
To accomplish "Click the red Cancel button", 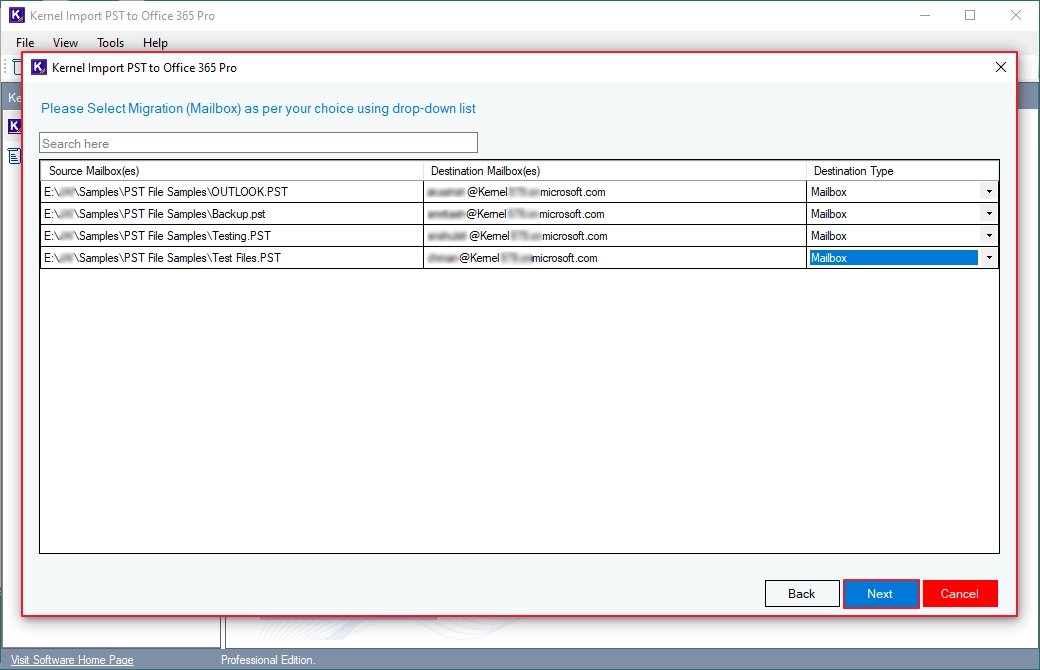I will [960, 594].
